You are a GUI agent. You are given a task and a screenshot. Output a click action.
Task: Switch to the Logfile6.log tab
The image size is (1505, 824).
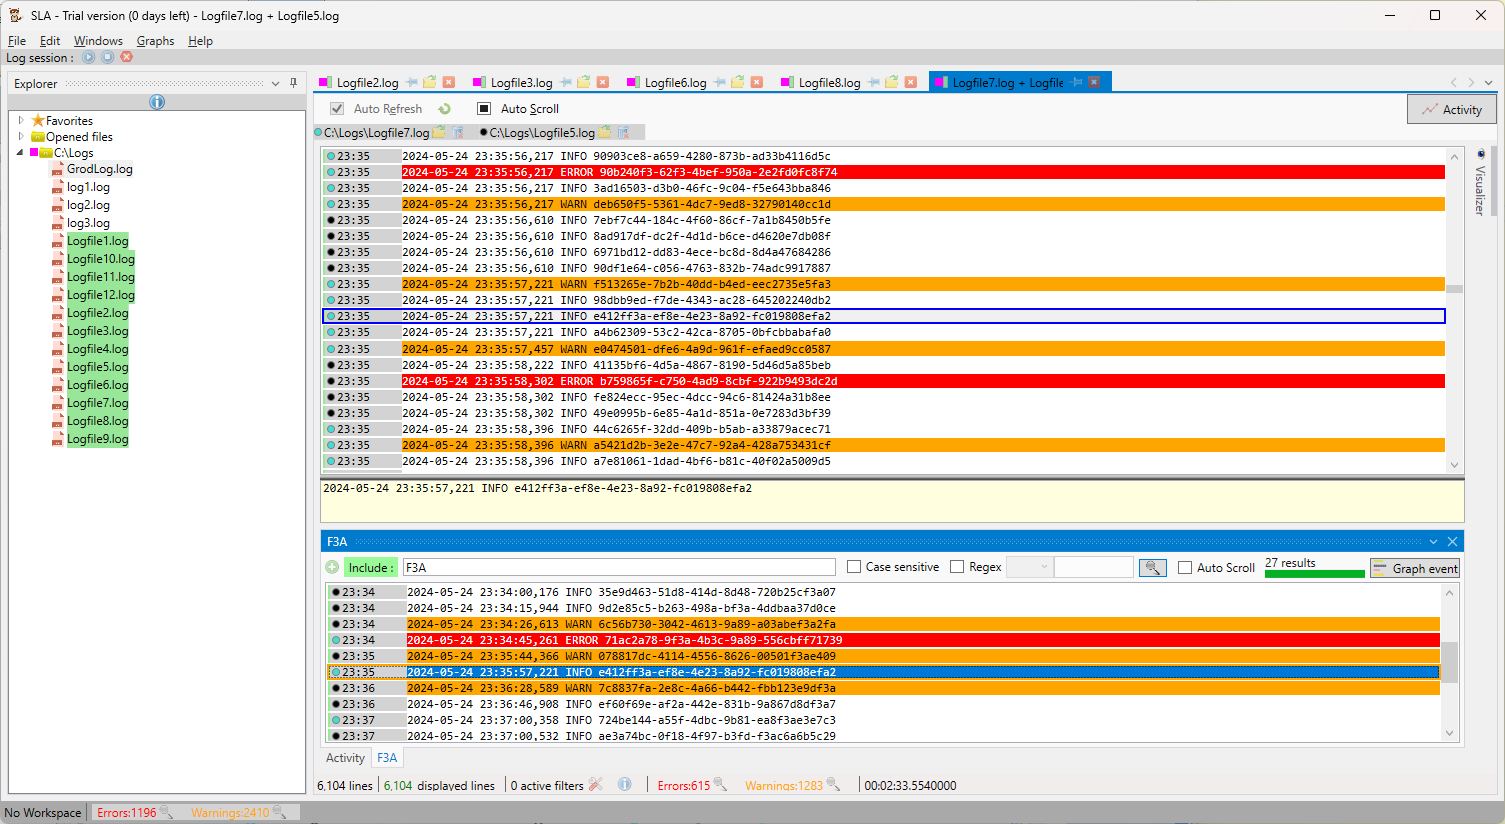tap(675, 83)
